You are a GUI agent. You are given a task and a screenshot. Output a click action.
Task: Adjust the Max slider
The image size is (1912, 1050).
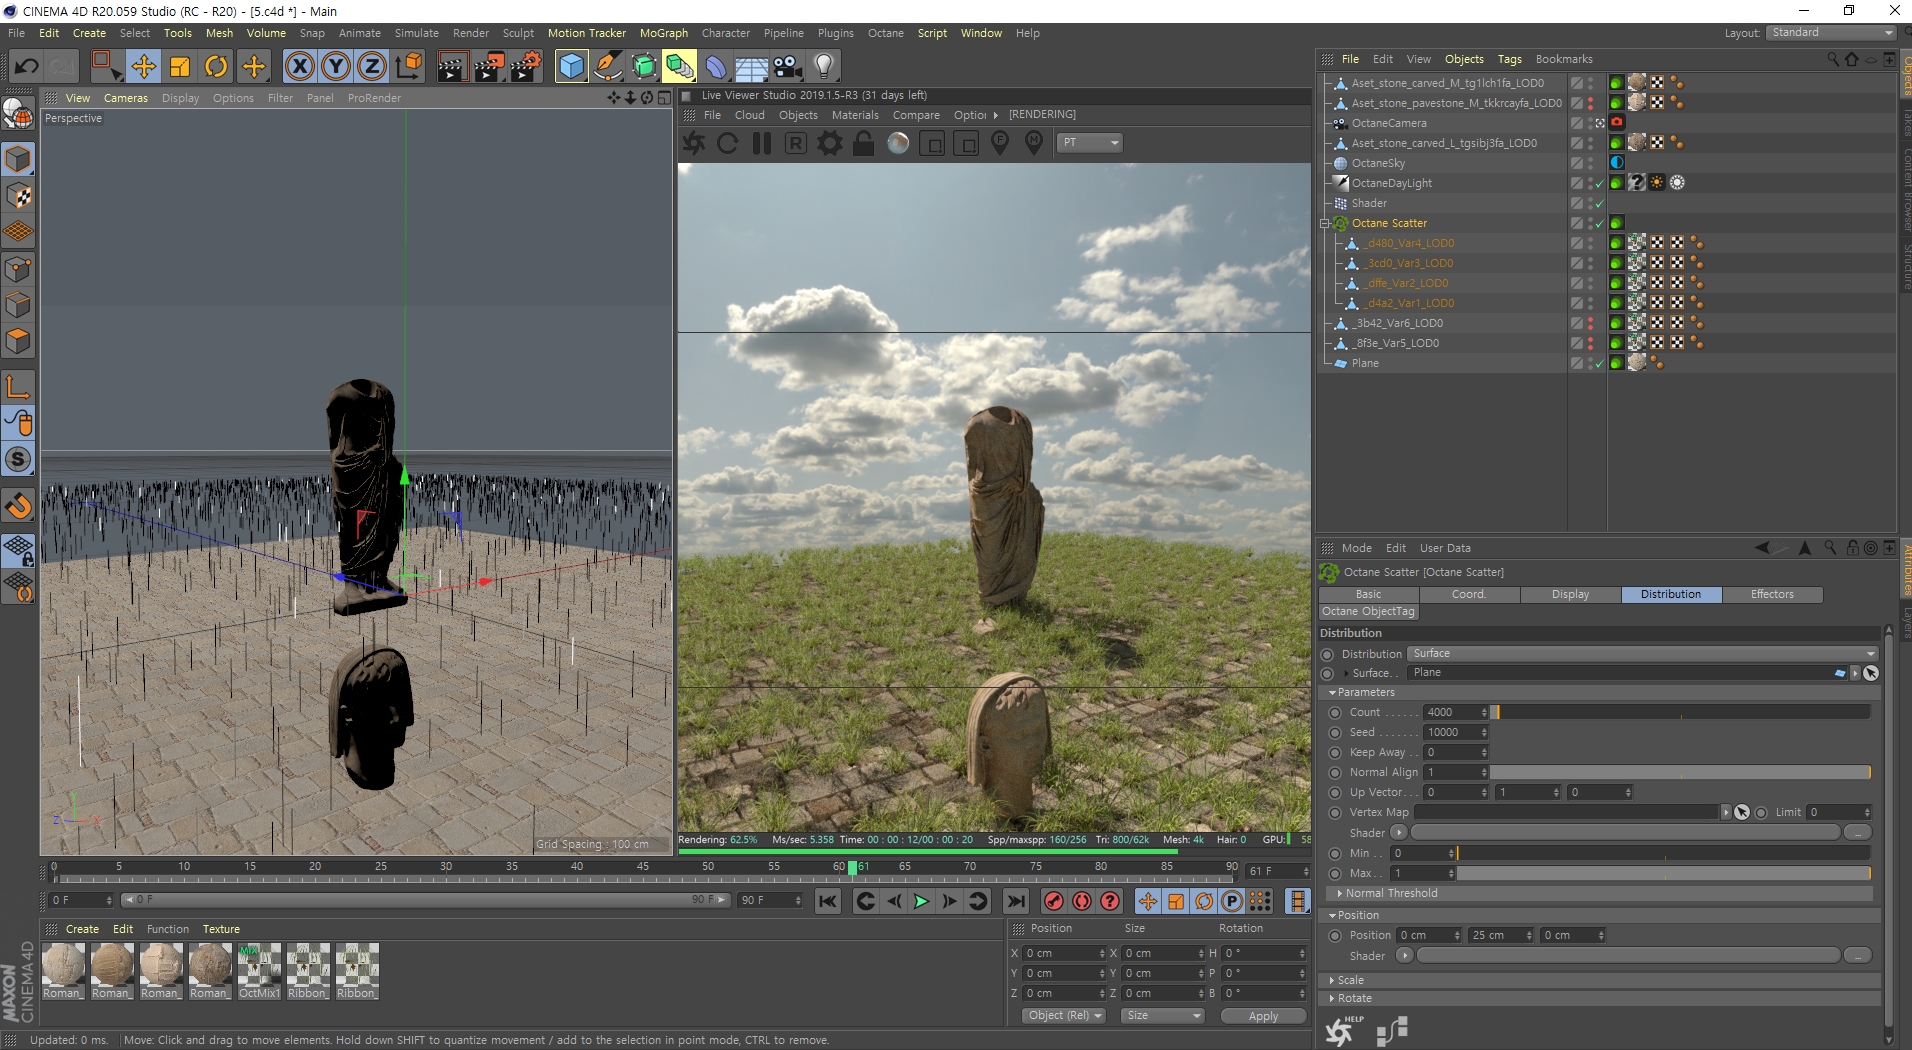coord(1663,873)
